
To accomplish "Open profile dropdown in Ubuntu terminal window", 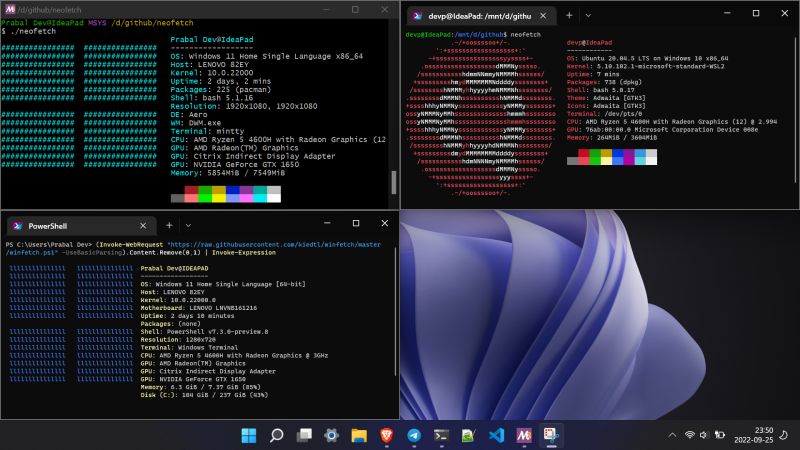I will (x=588, y=15).
